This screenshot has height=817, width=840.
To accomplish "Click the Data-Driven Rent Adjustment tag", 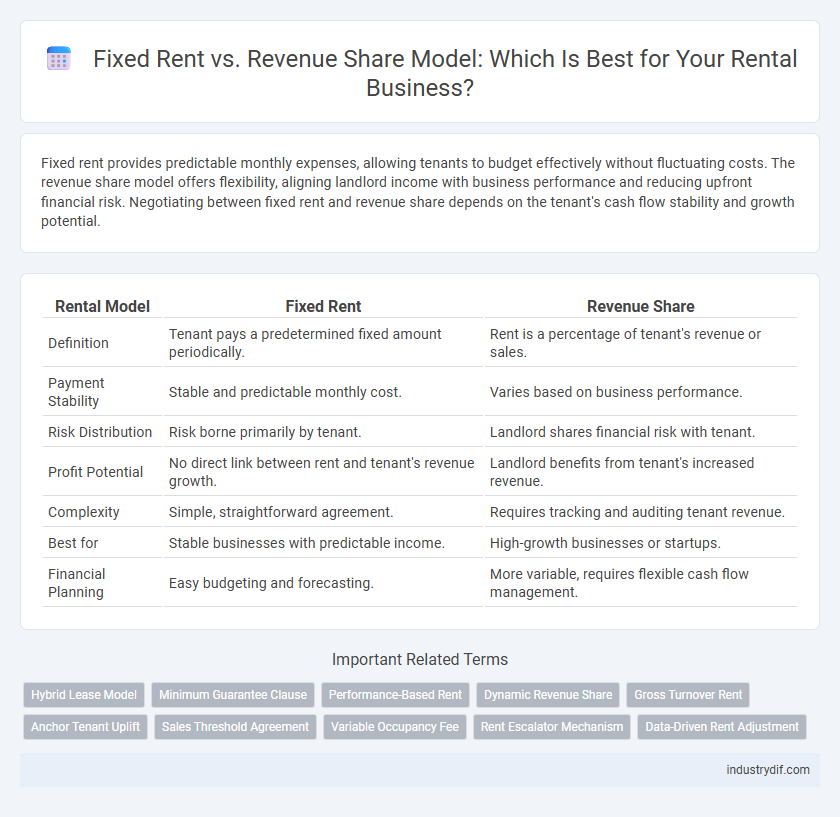I will click(722, 727).
